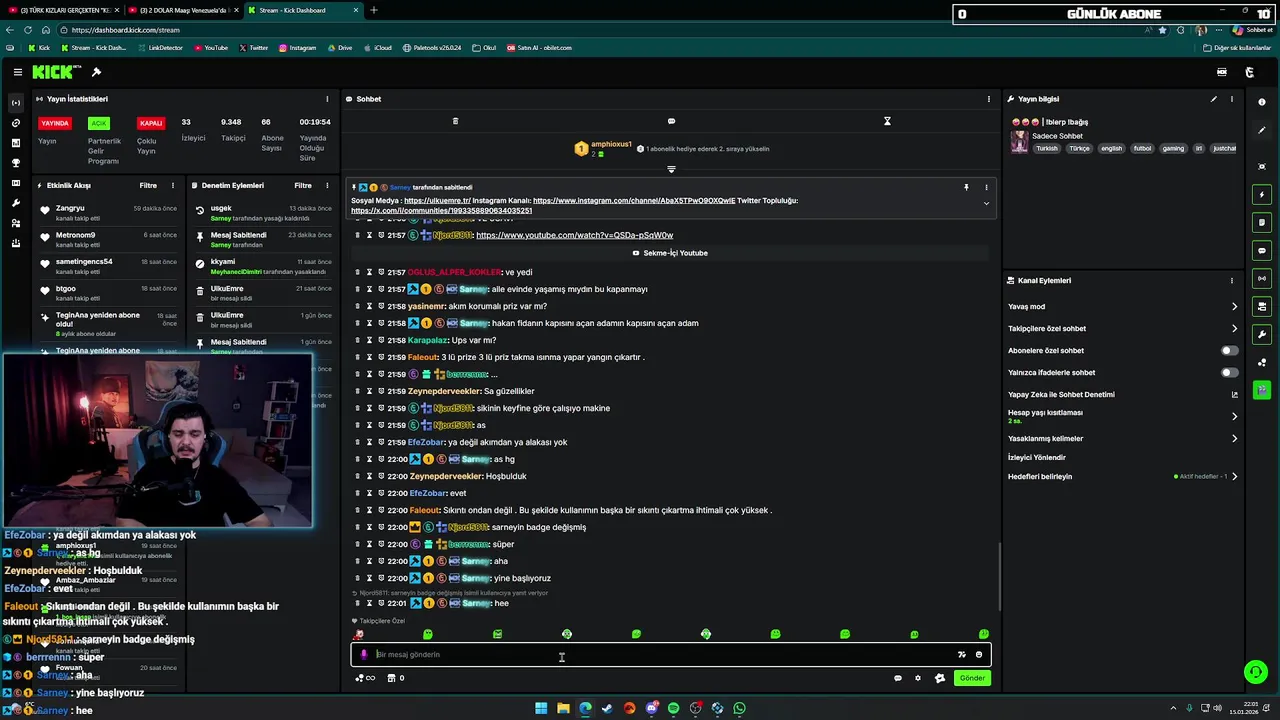Click İzleyici Yönlendir action
1280x720 pixels.
tap(1037, 458)
